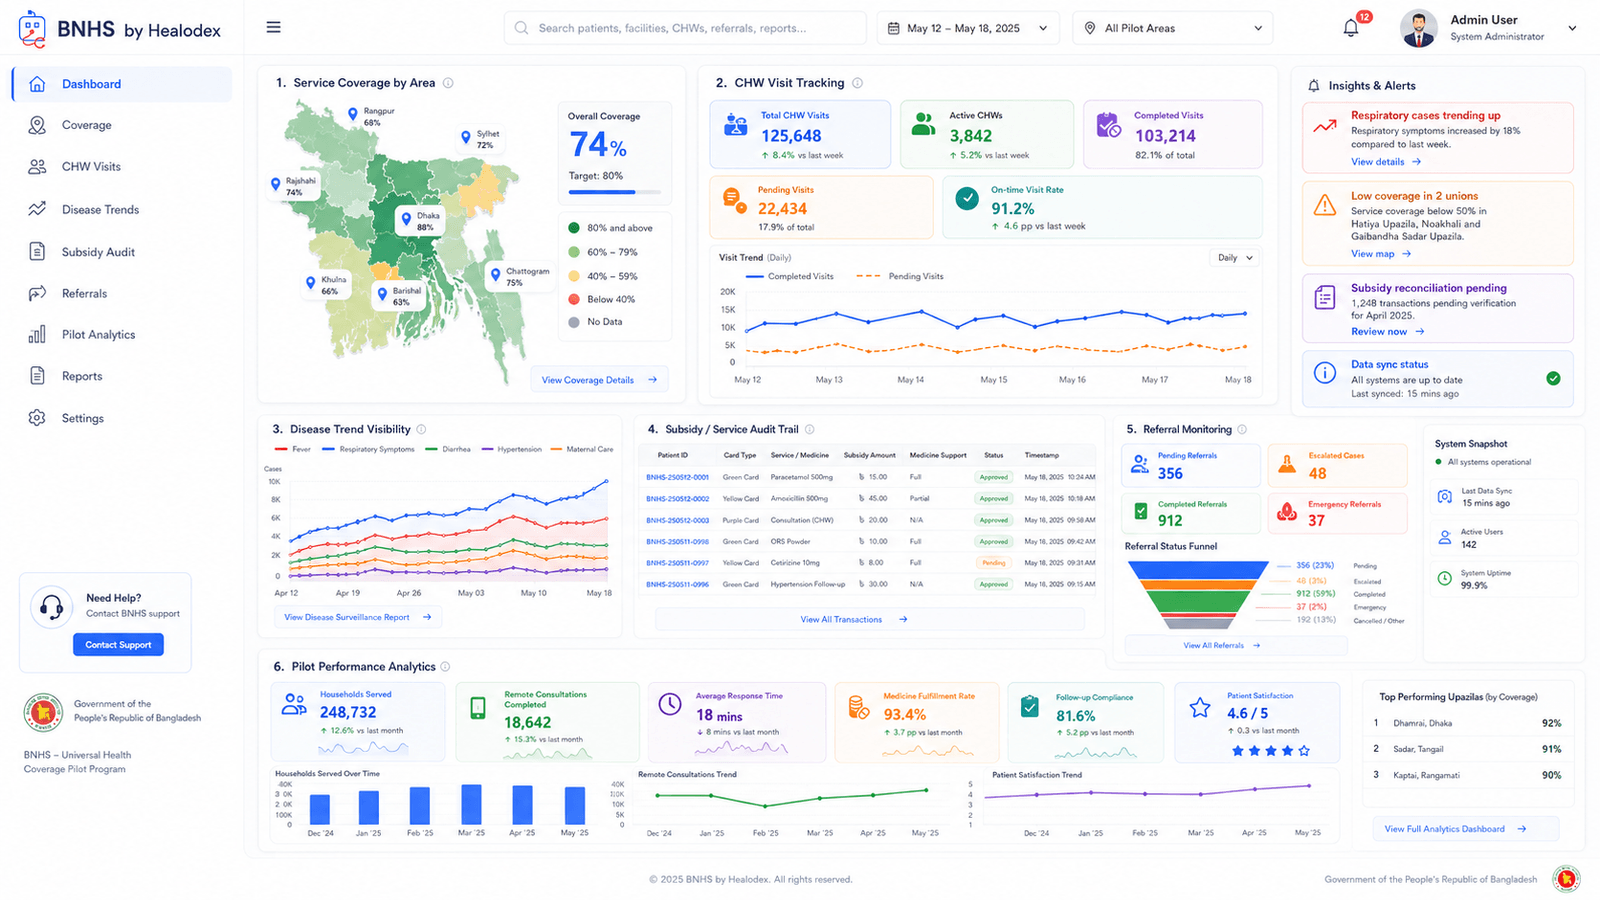This screenshot has width=1600, height=900.
Task: Click the Households Served people icon
Action: [x=294, y=704]
